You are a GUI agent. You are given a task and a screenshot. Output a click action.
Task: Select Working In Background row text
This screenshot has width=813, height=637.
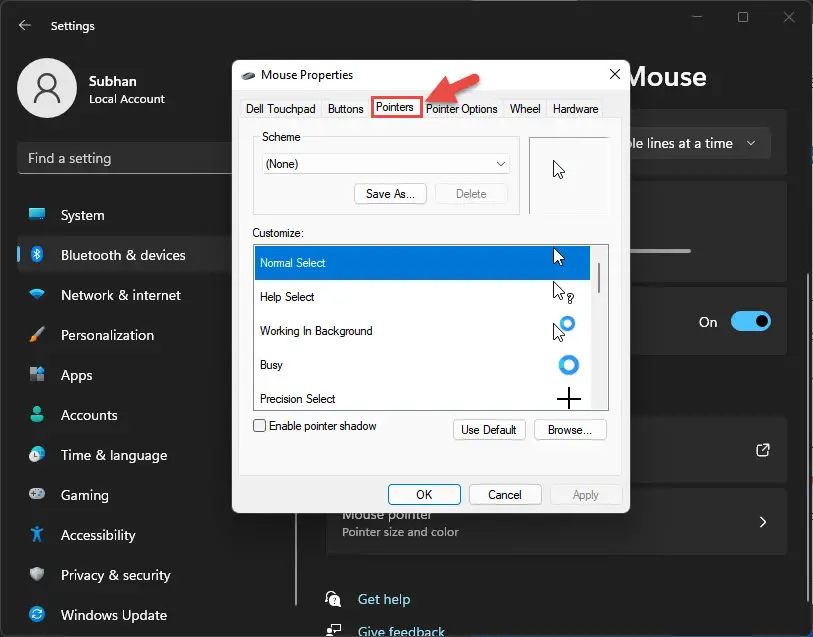[x=316, y=331]
